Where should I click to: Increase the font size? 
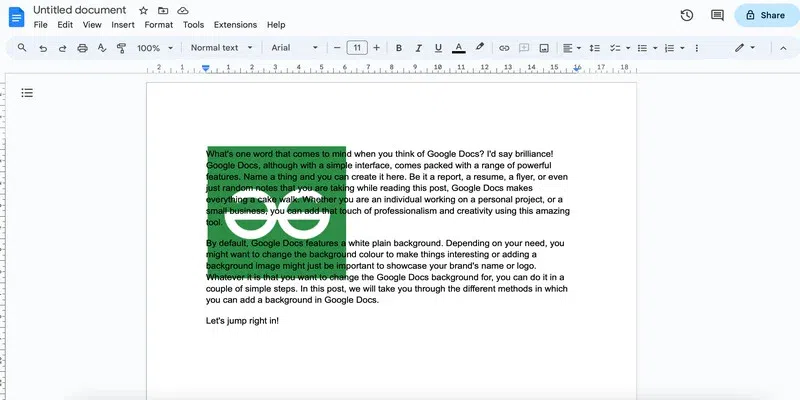377,48
